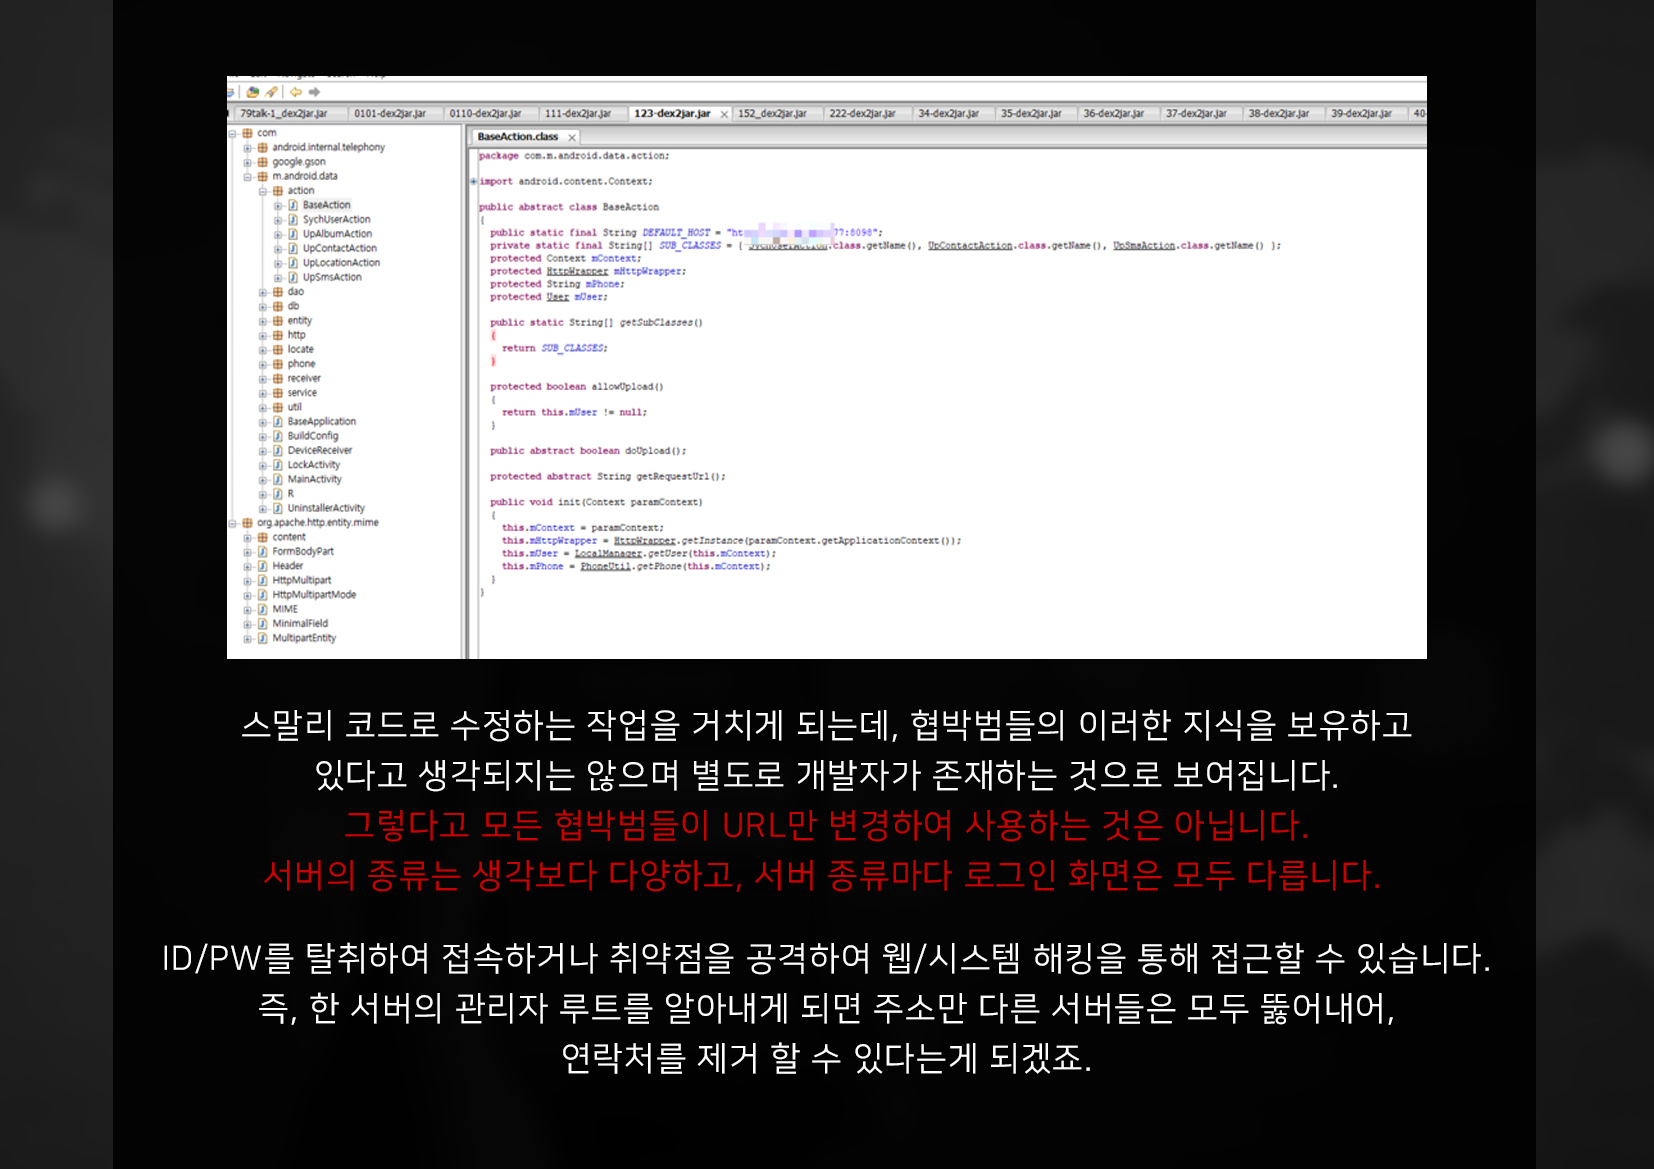Collapse the m.android.data package

click(x=247, y=177)
